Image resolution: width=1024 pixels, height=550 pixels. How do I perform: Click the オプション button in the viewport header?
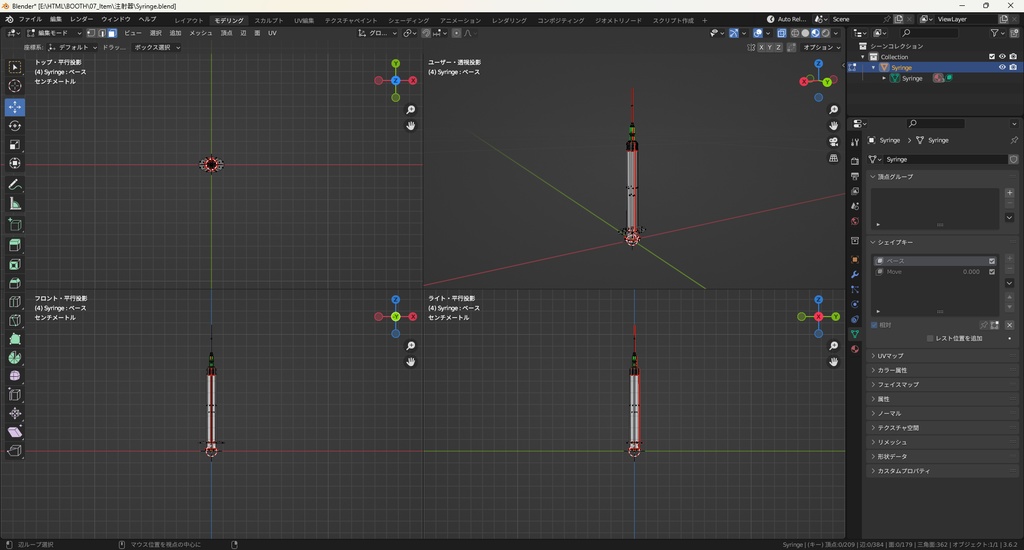820,47
